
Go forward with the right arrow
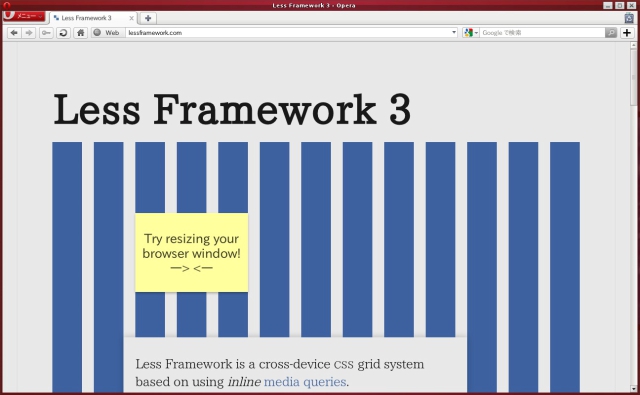click(x=29, y=33)
